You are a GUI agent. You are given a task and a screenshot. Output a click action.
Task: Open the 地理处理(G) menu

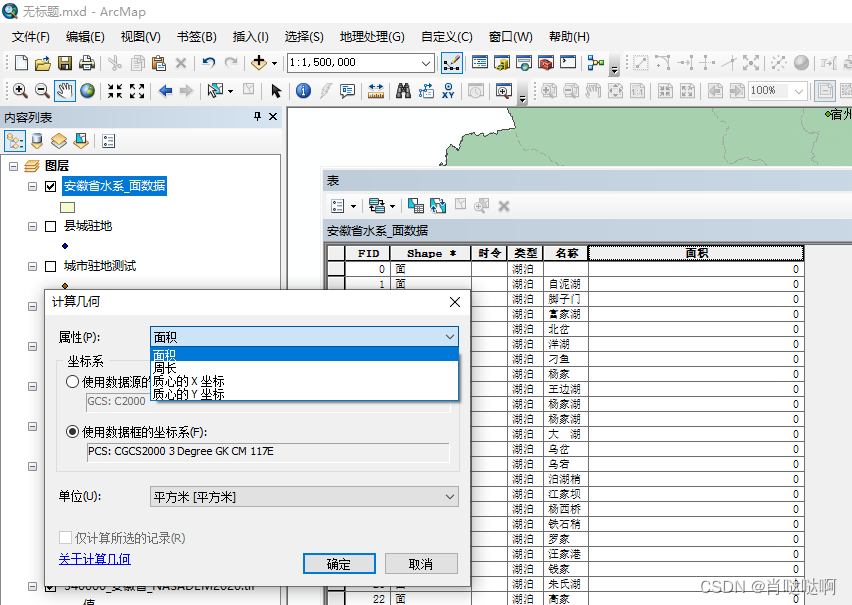pos(372,37)
